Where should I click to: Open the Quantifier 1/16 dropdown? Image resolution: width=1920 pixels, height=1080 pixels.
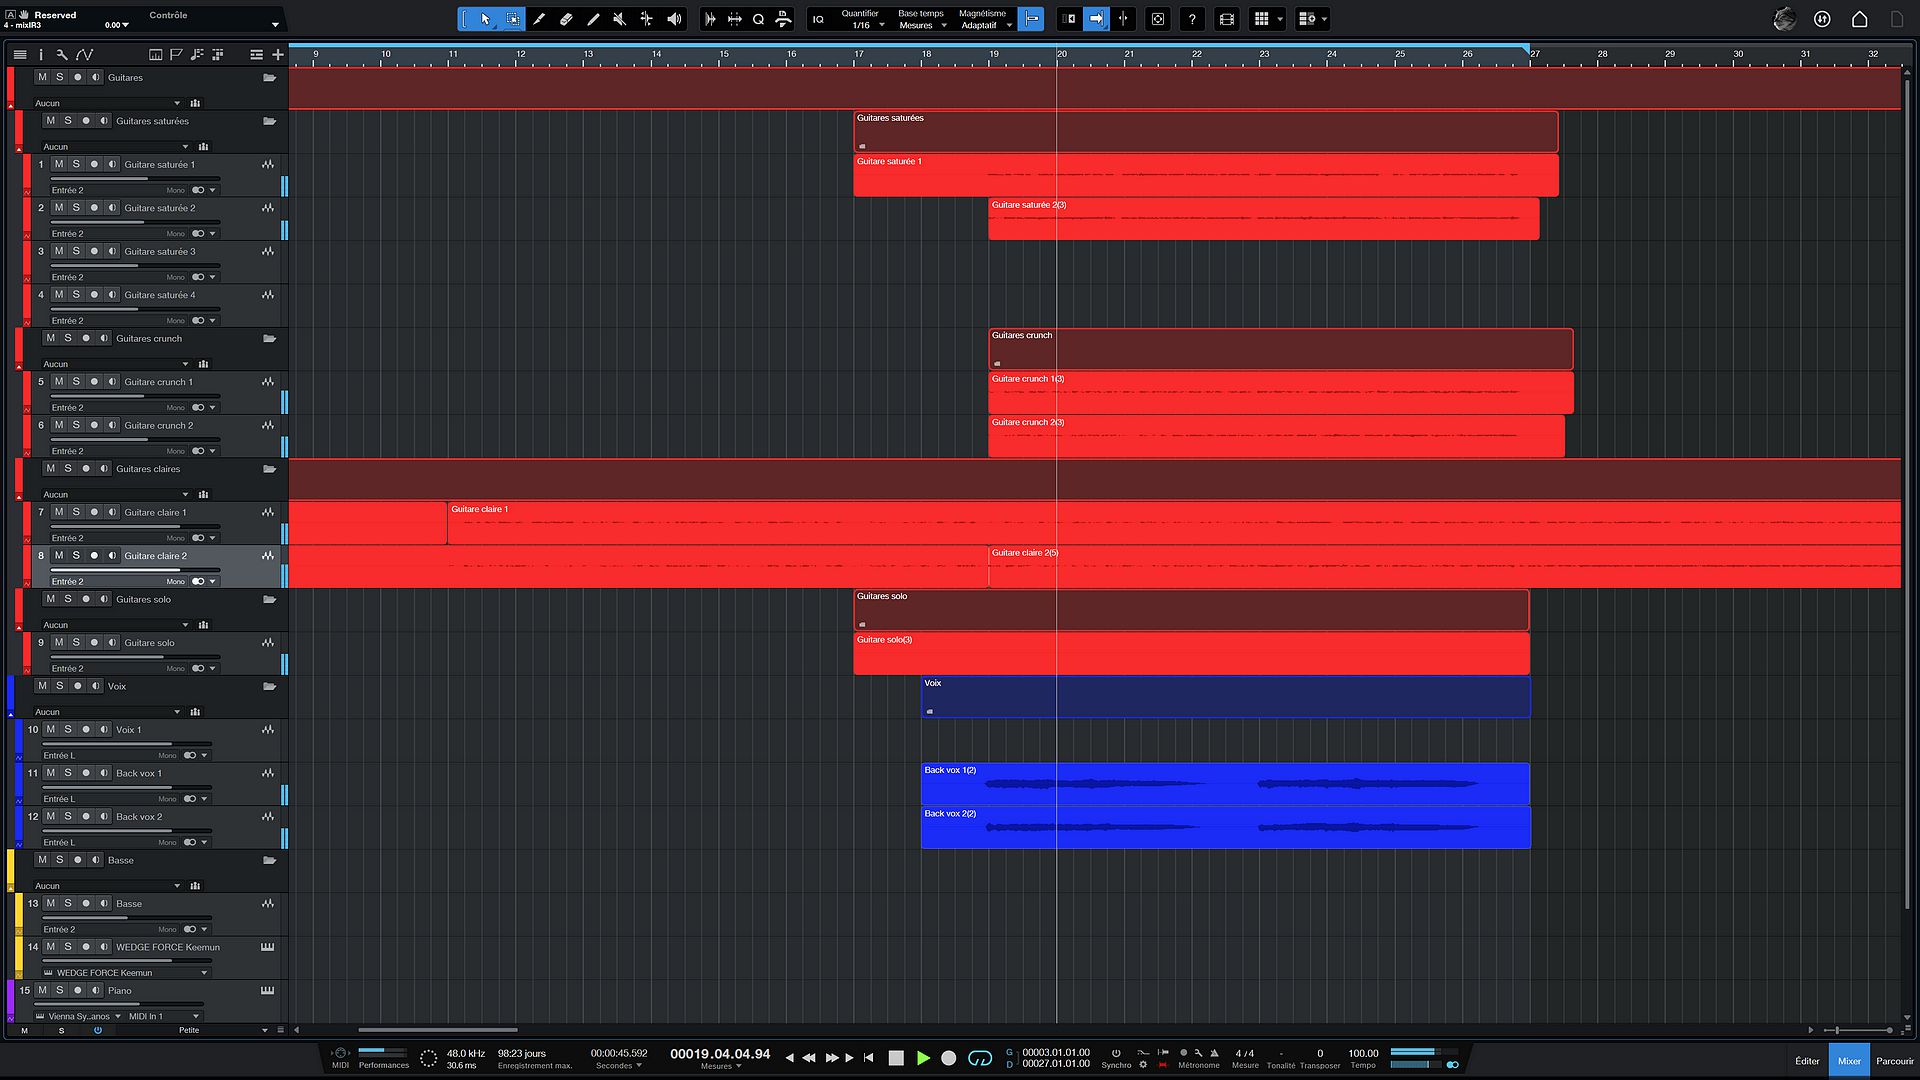[x=862, y=19]
